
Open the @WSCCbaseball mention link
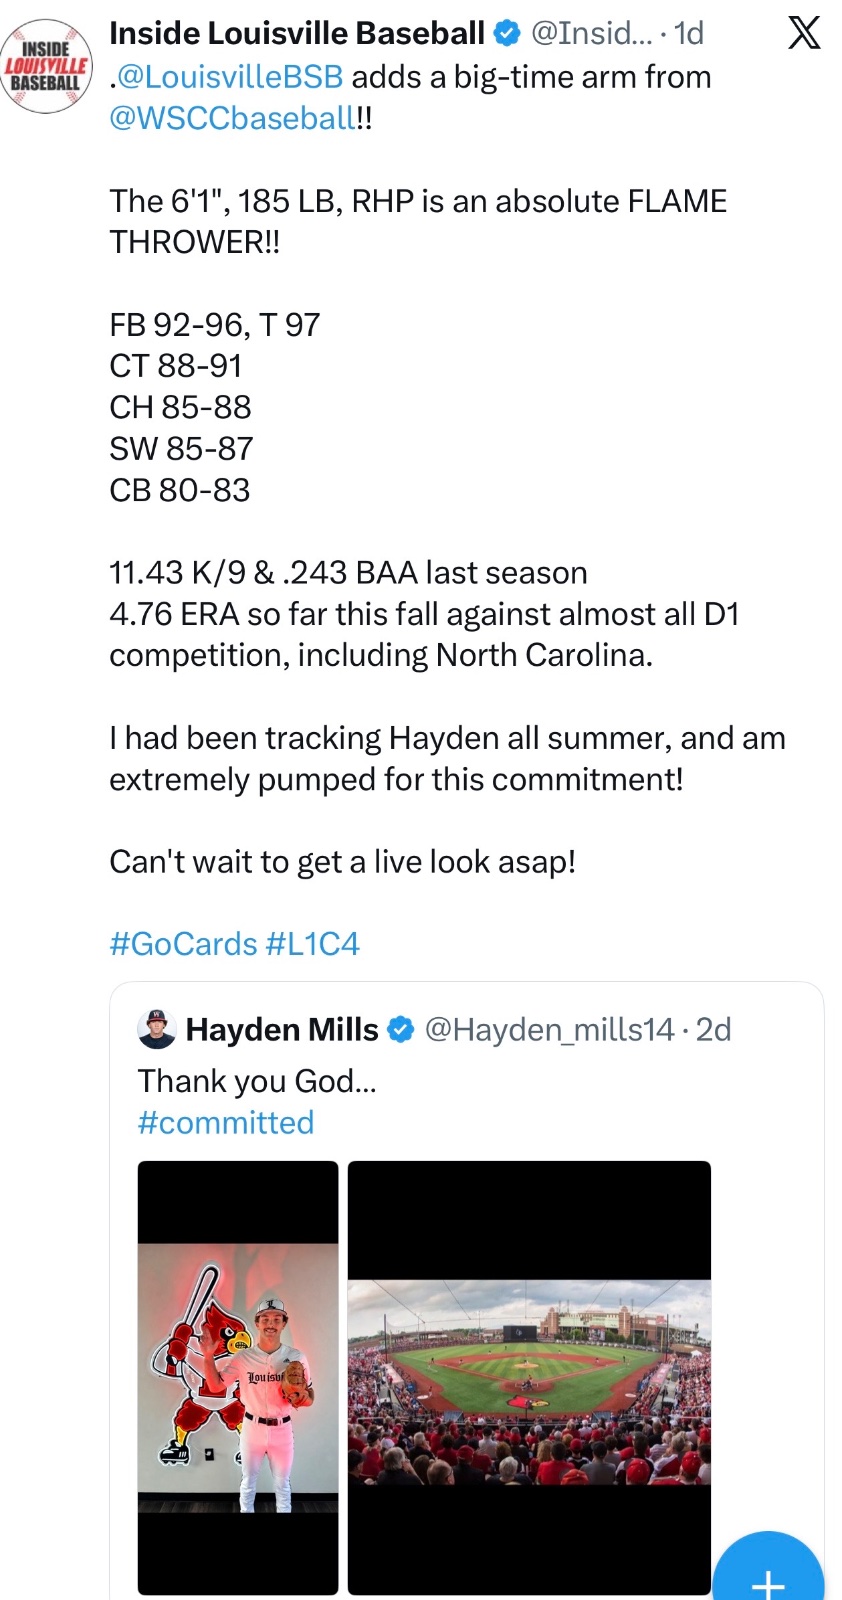click(232, 118)
